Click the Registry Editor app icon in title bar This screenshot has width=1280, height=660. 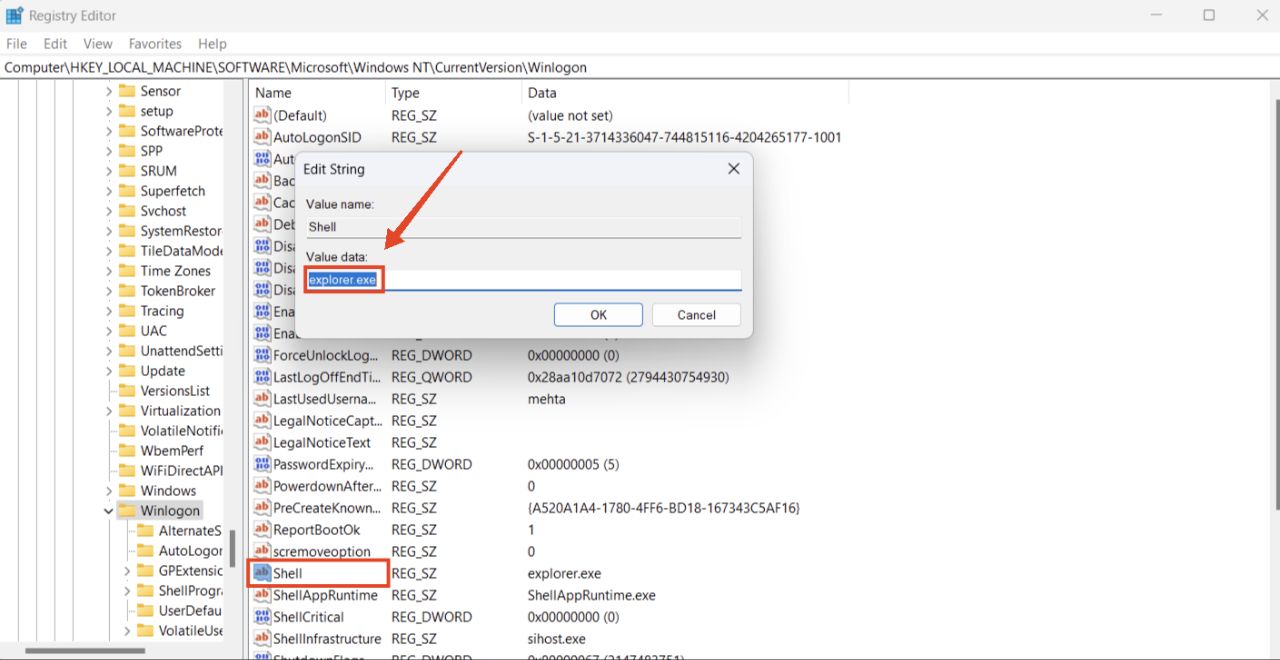[x=15, y=16]
